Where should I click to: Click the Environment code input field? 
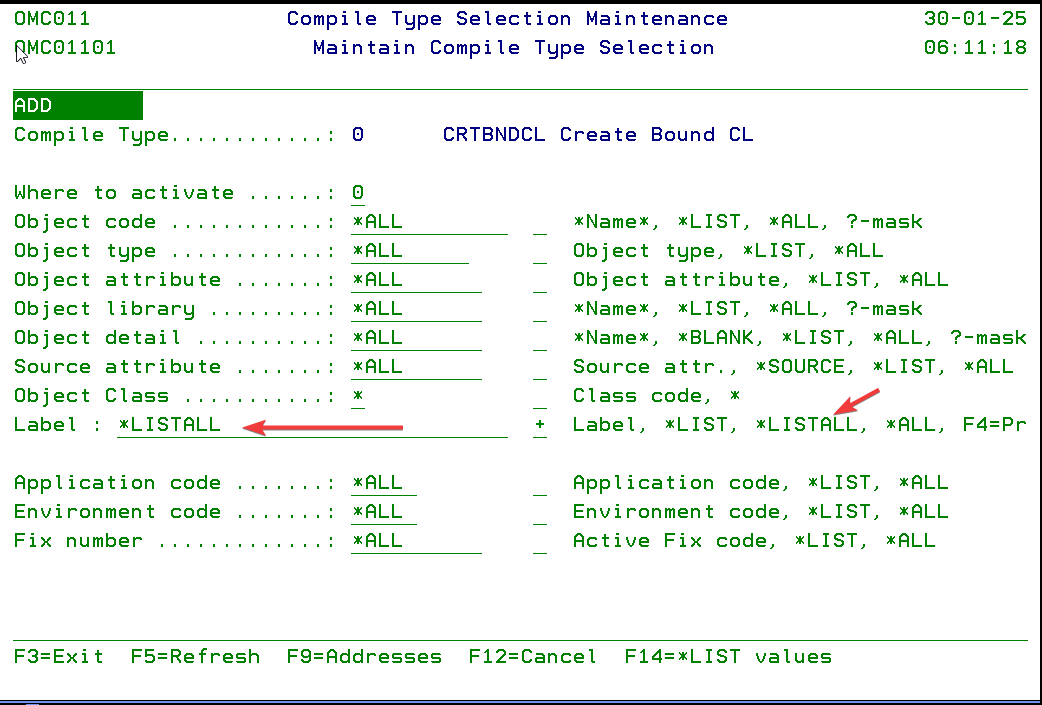[384, 512]
